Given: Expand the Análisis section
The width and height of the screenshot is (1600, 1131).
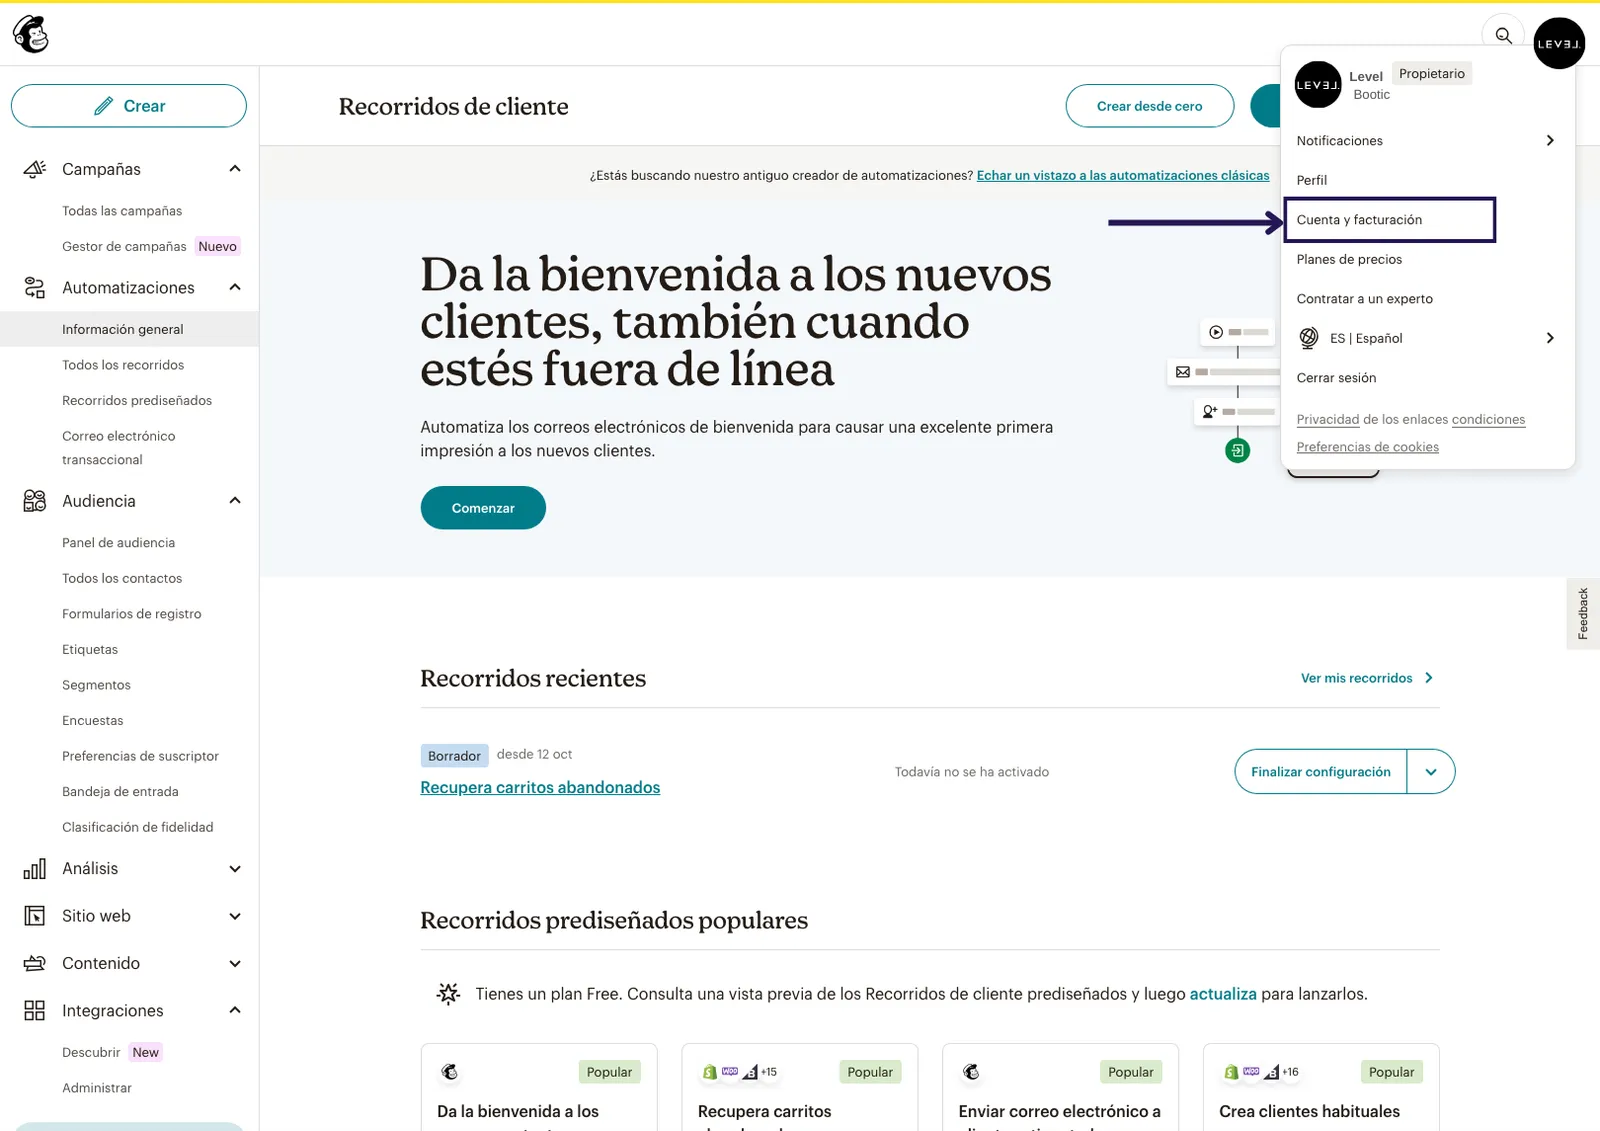Looking at the screenshot, I should 235,869.
